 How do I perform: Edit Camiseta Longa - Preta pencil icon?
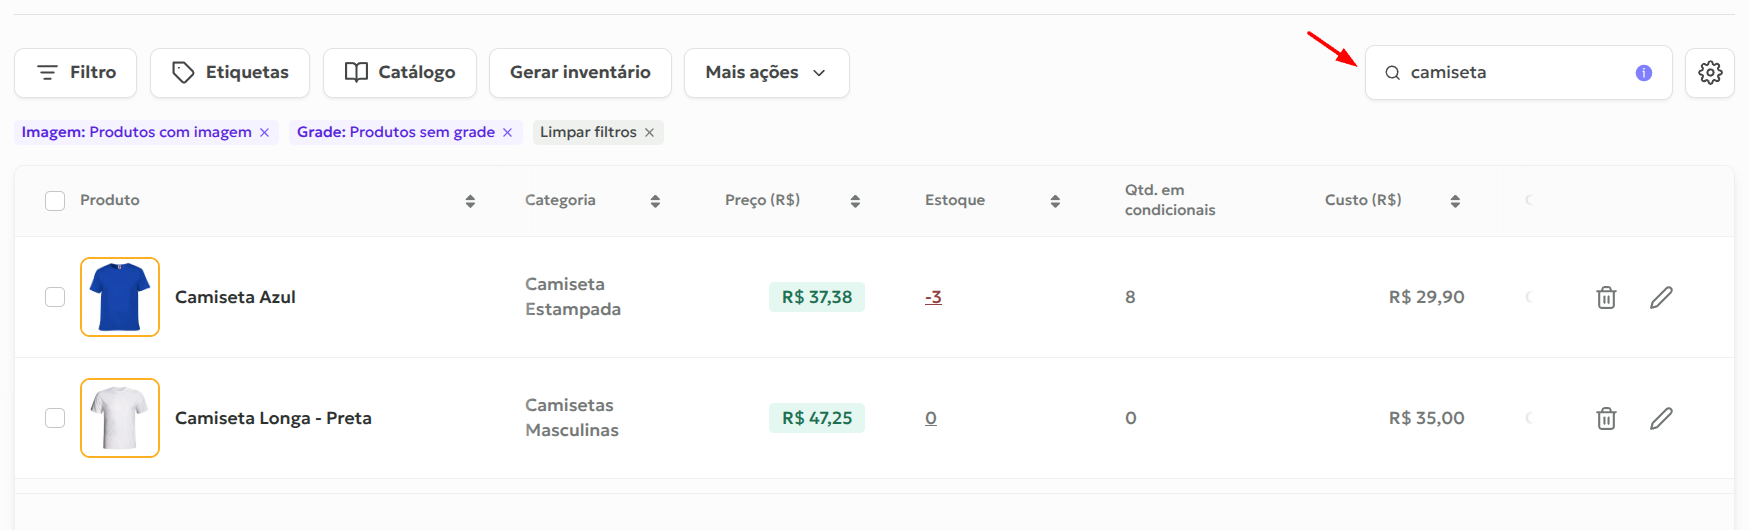(x=1661, y=418)
